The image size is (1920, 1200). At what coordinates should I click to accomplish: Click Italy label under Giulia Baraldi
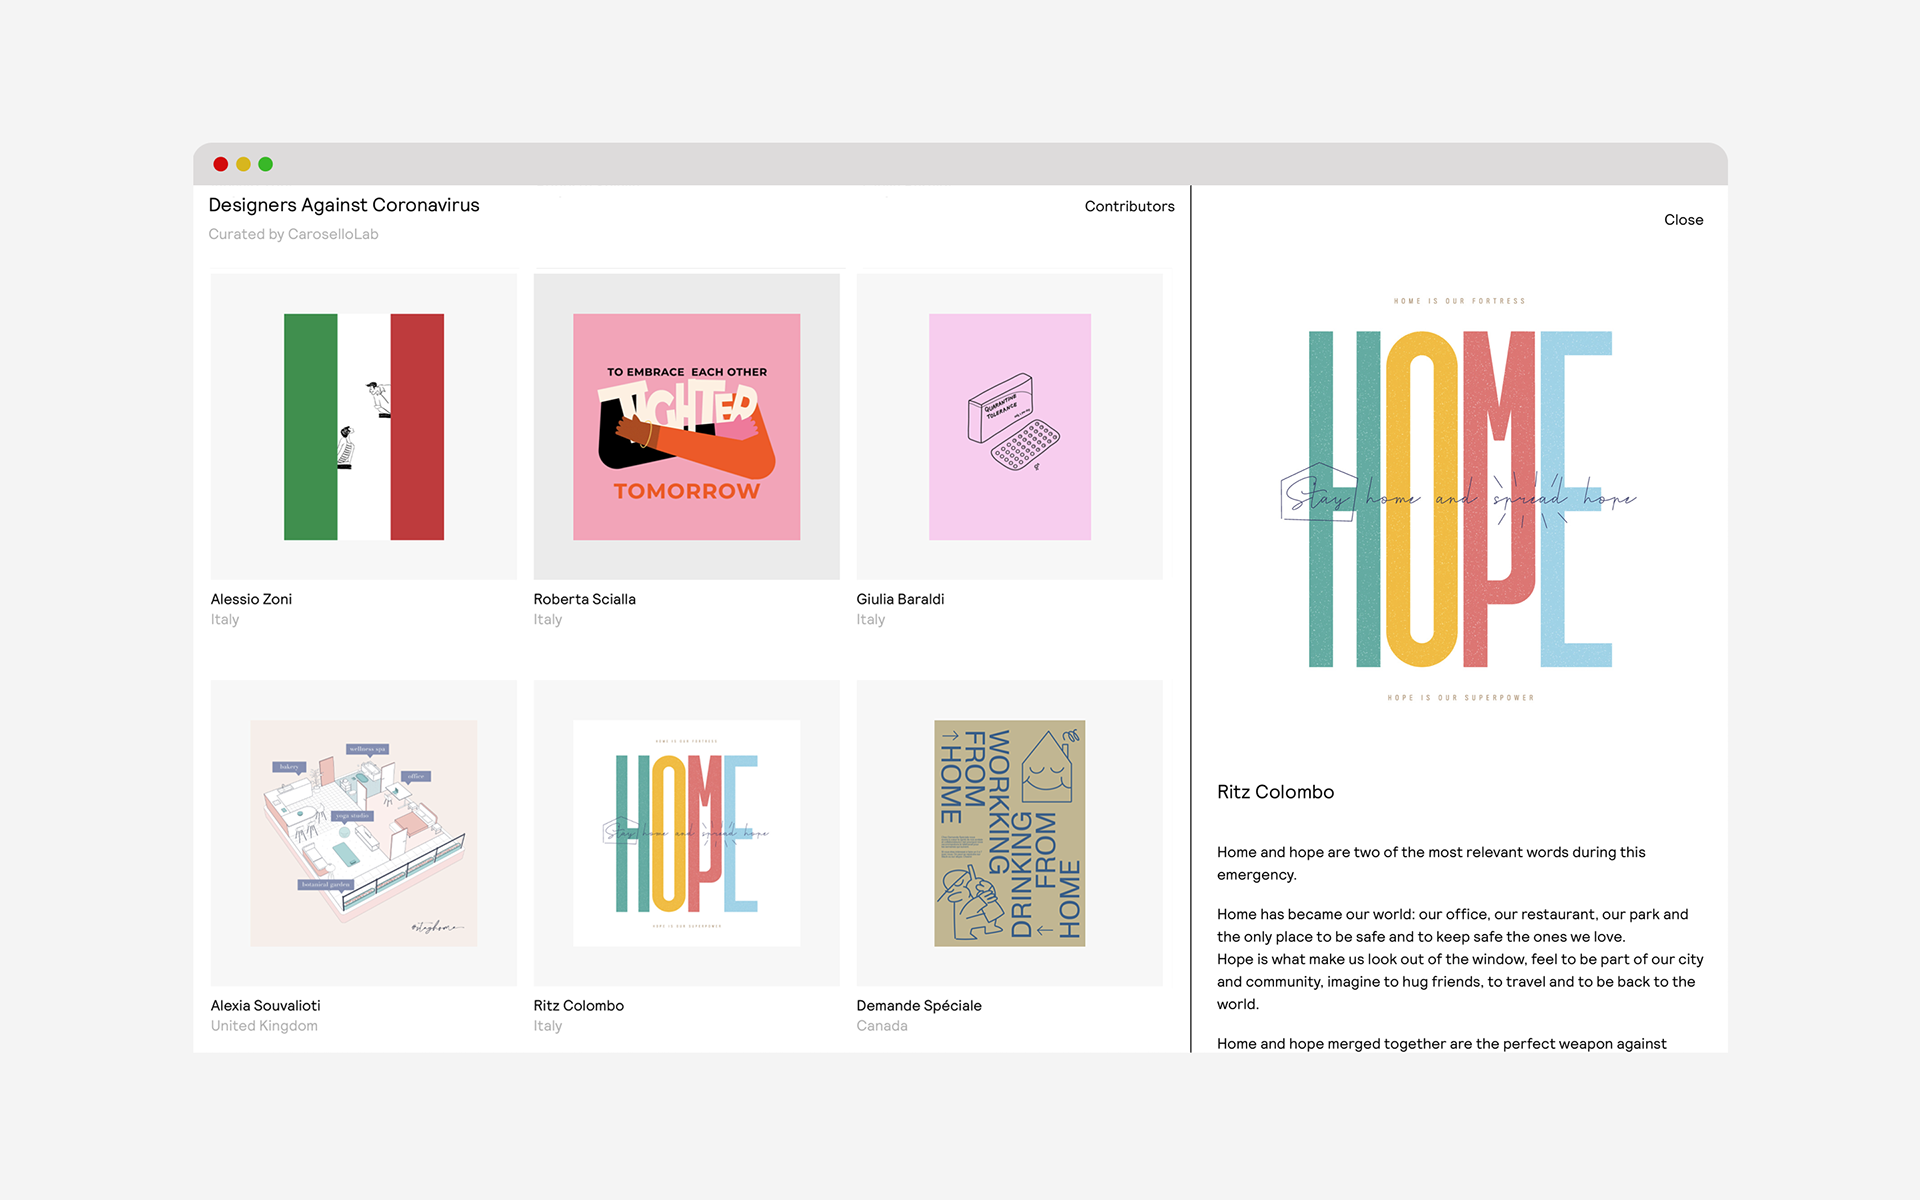[x=871, y=620]
